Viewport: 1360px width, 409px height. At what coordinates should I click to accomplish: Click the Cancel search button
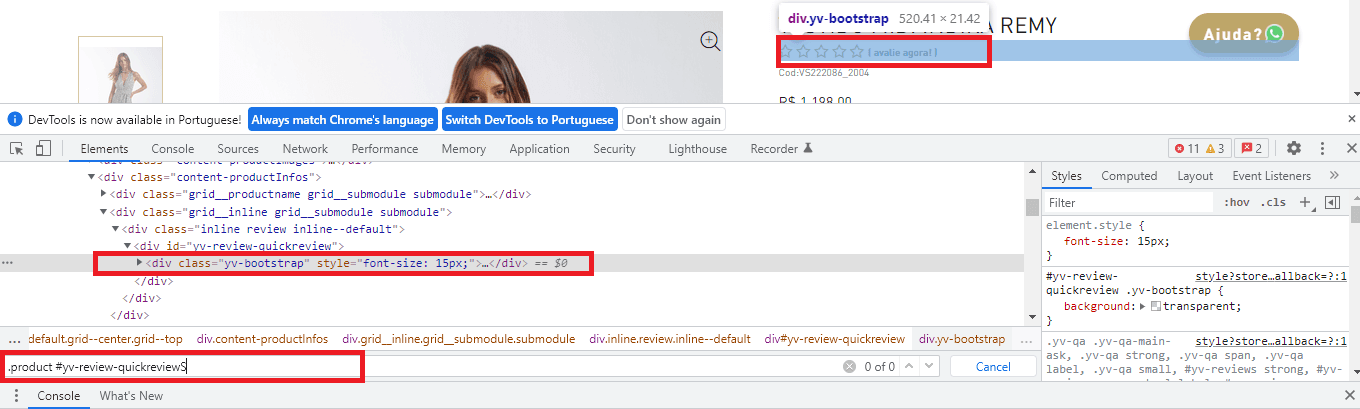(x=993, y=367)
